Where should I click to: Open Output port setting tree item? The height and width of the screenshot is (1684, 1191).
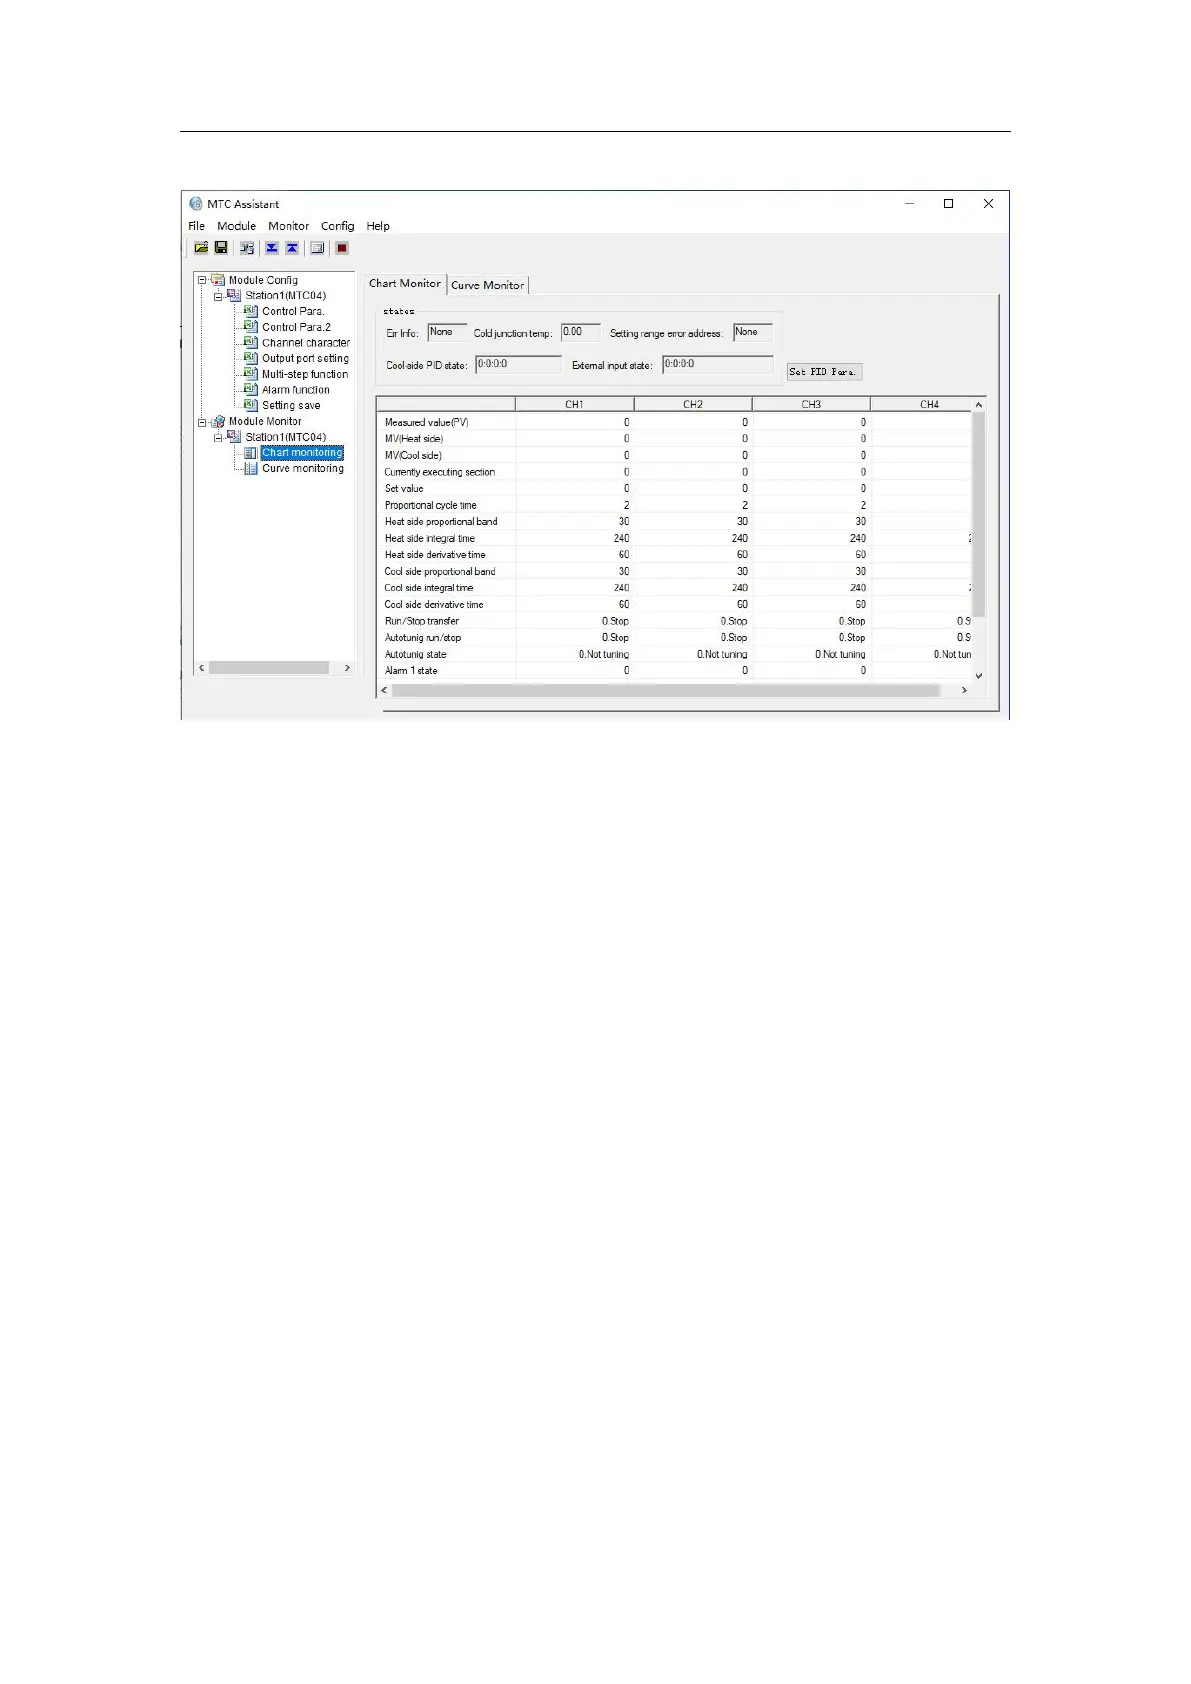pos(305,358)
